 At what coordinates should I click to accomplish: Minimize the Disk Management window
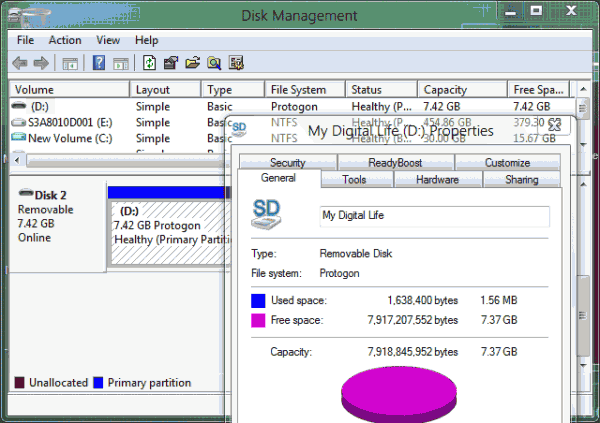click(510, 11)
